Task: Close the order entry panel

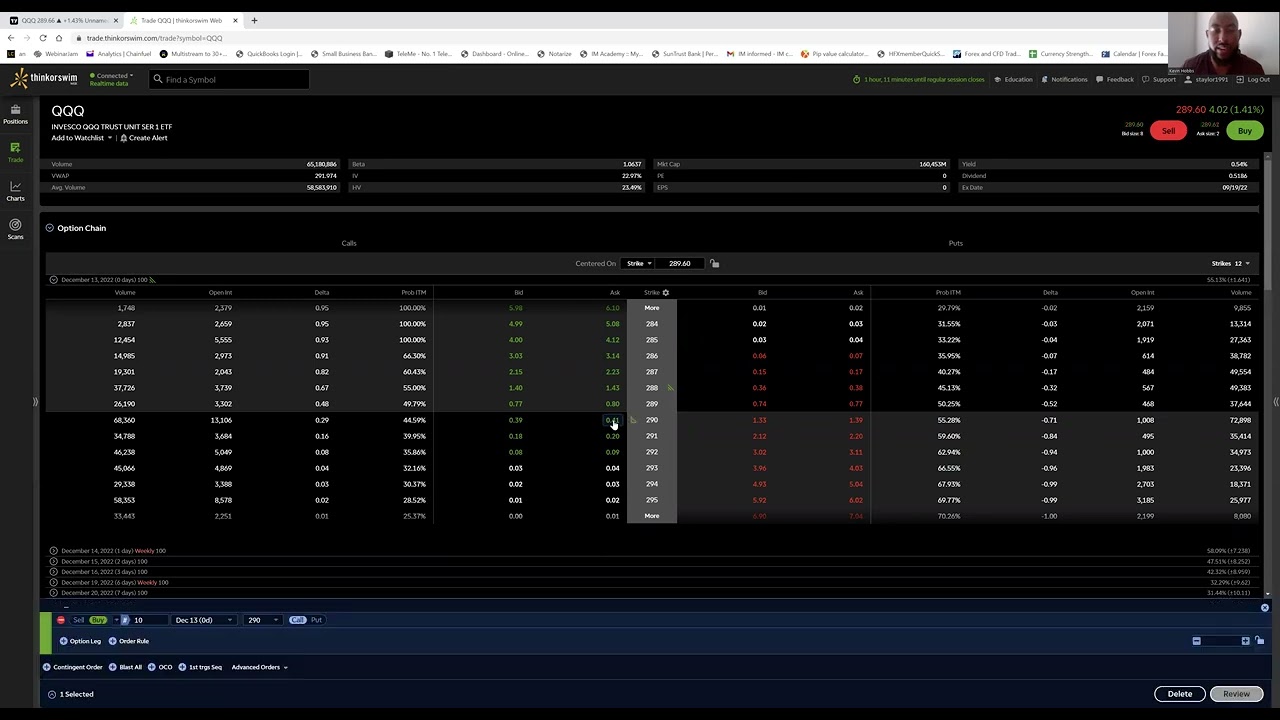Action: (x=1264, y=608)
